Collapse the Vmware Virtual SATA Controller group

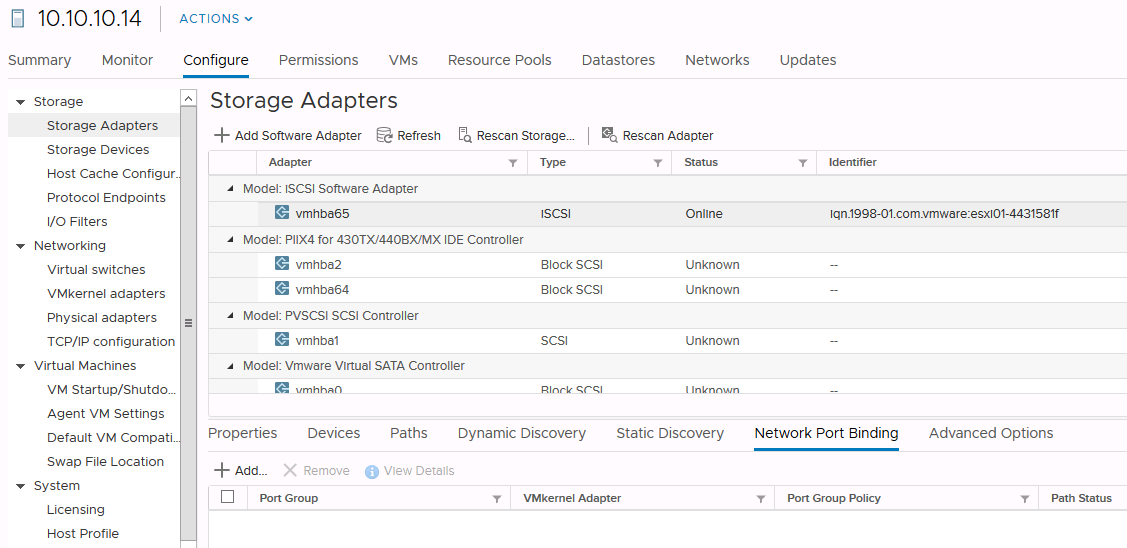click(231, 366)
